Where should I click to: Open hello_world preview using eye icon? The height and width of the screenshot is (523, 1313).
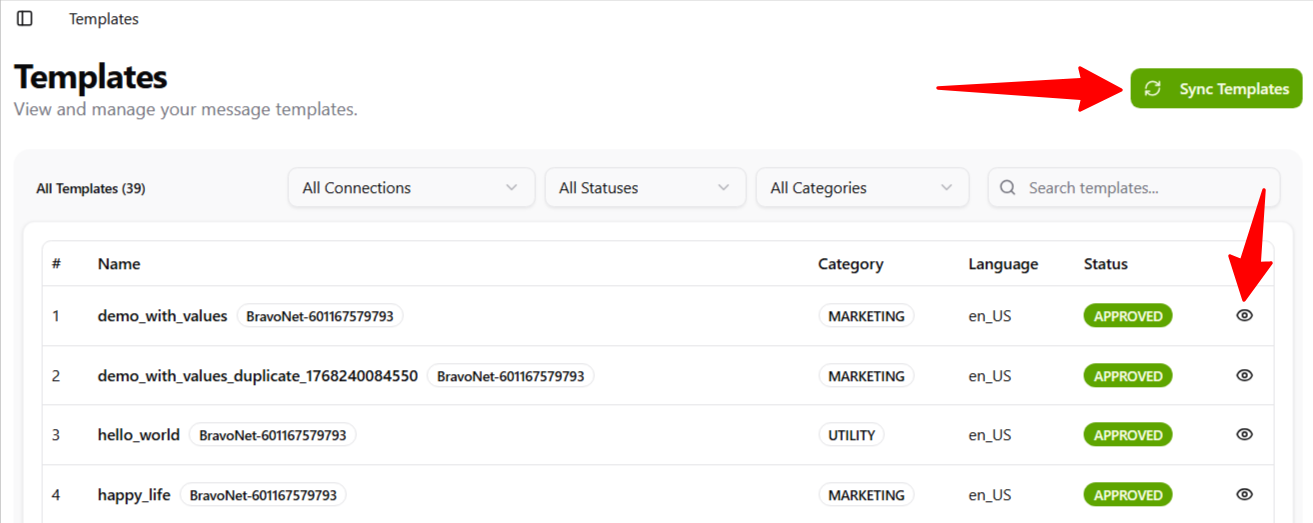1244,435
